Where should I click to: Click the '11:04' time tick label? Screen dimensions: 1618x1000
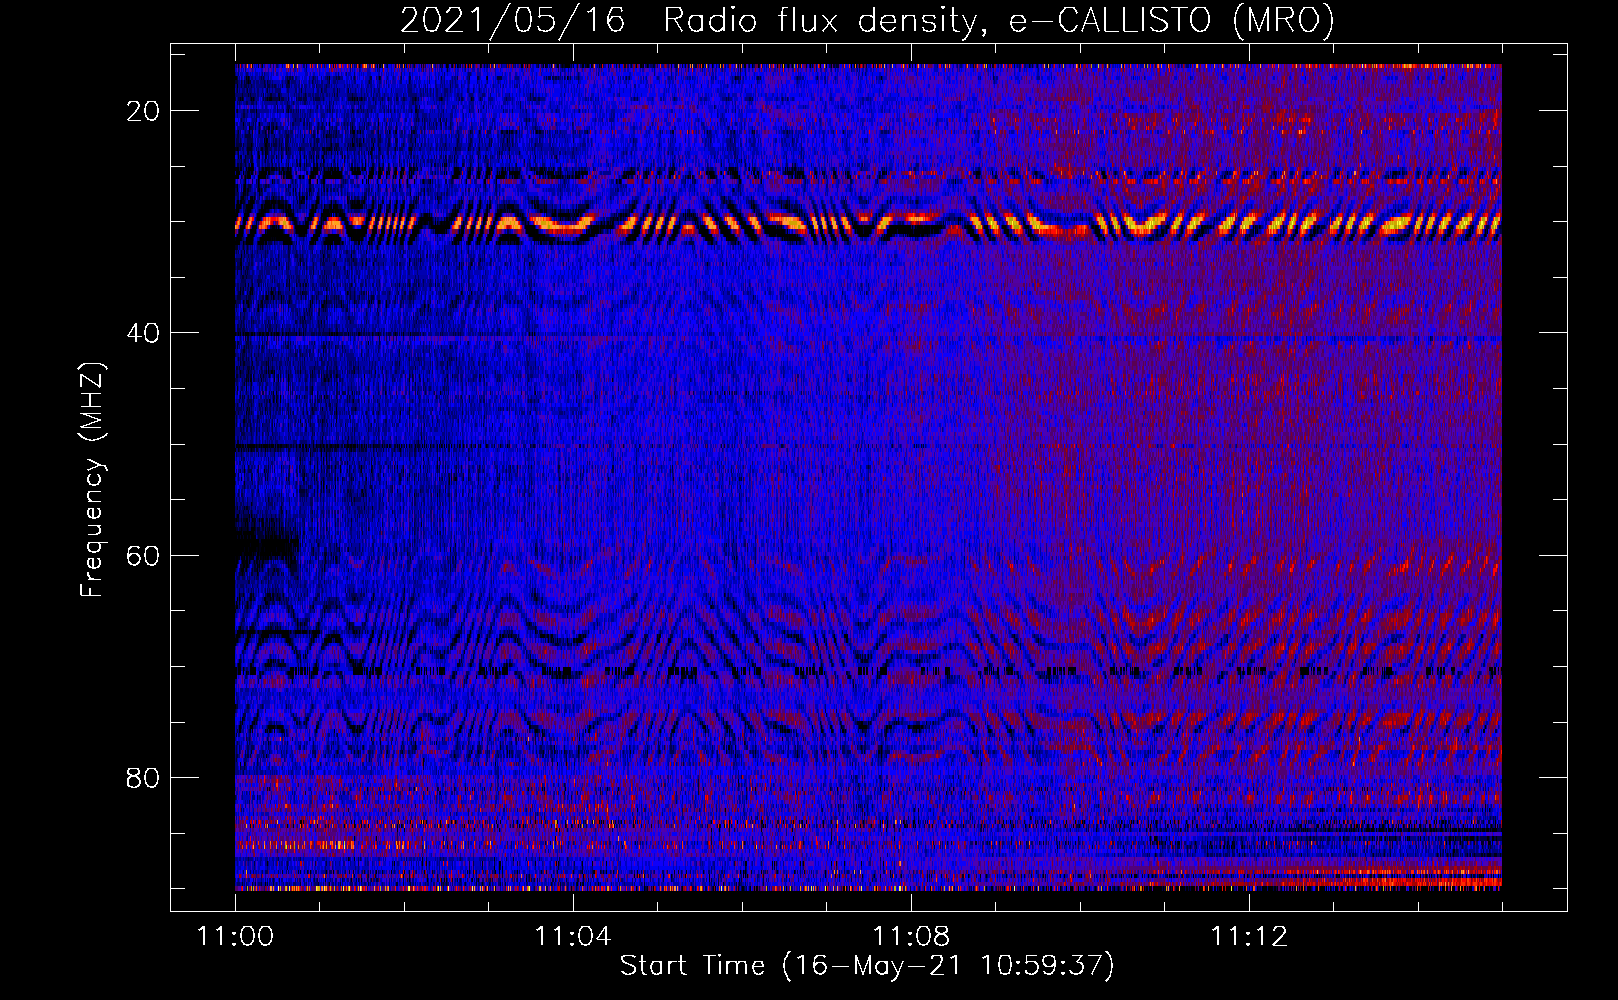point(573,937)
